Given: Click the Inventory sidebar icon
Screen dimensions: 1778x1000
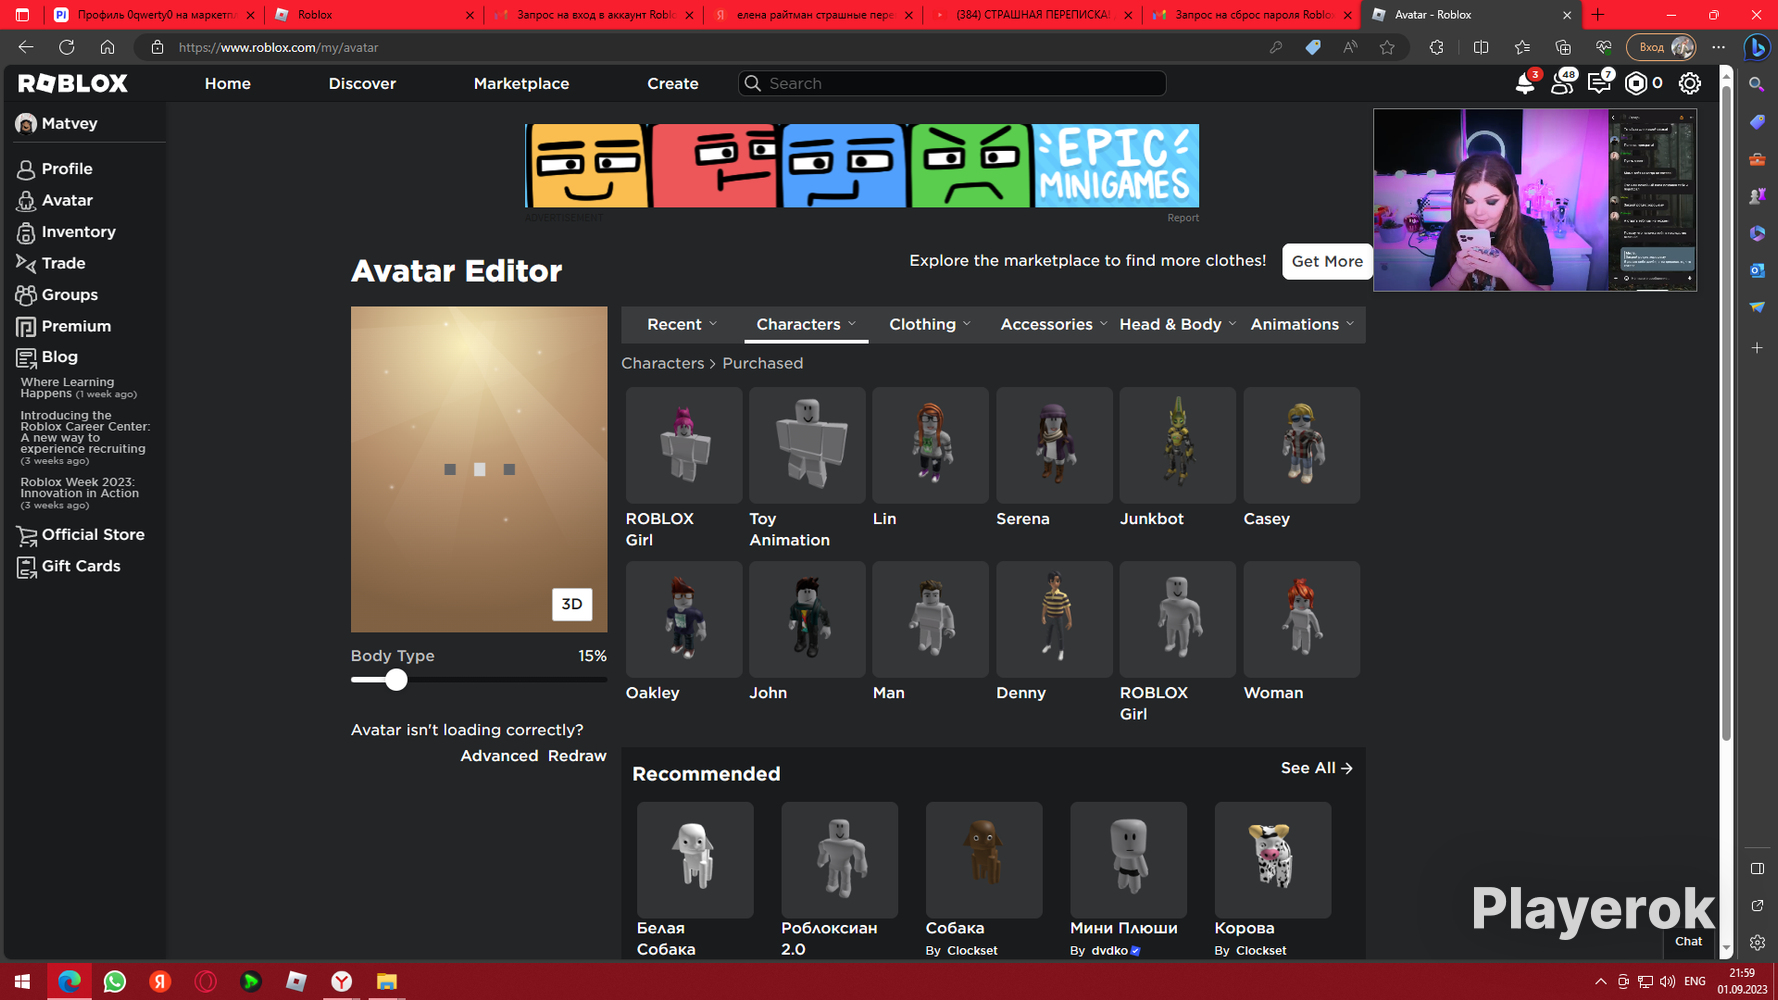Looking at the screenshot, I should click(x=26, y=233).
